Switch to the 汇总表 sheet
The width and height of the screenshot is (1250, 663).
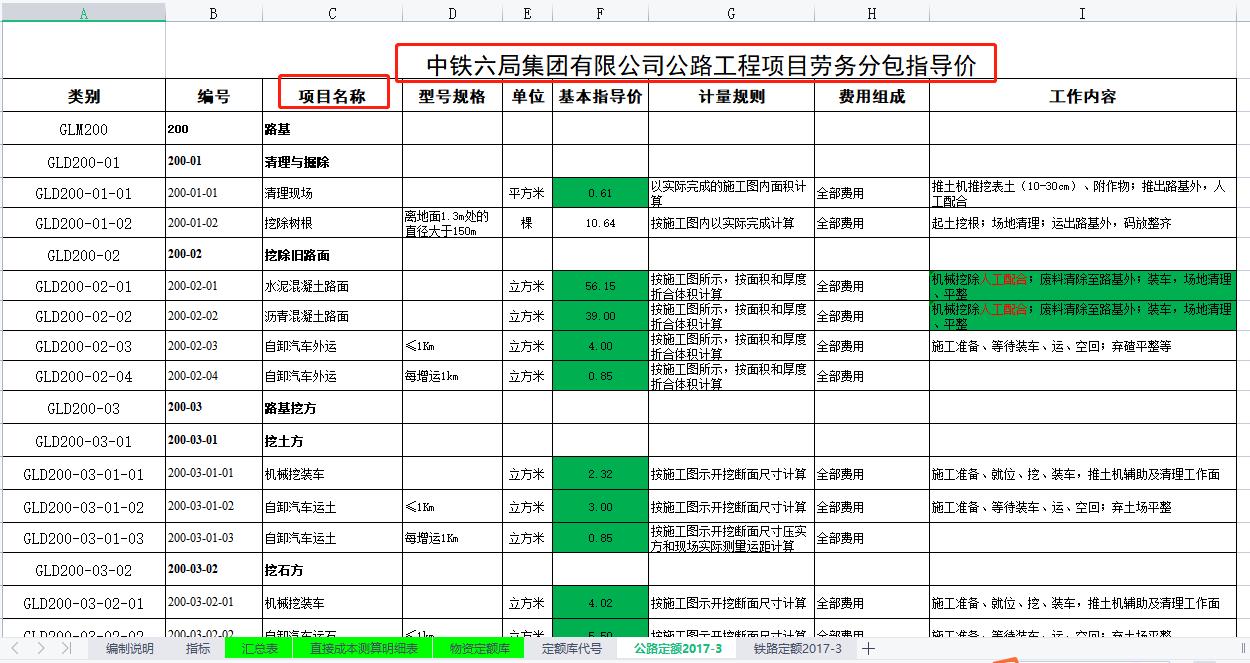258,648
